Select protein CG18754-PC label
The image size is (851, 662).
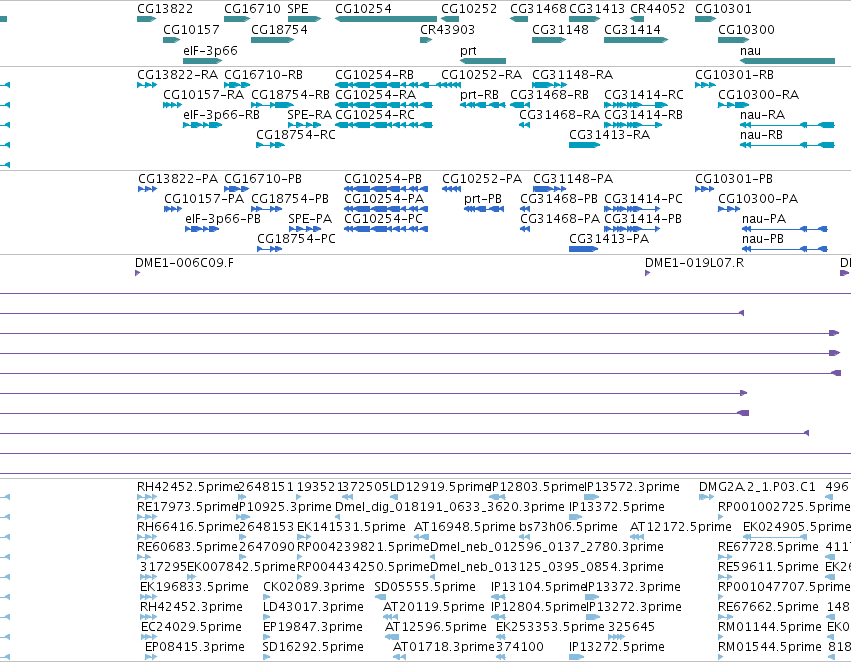pos(296,239)
